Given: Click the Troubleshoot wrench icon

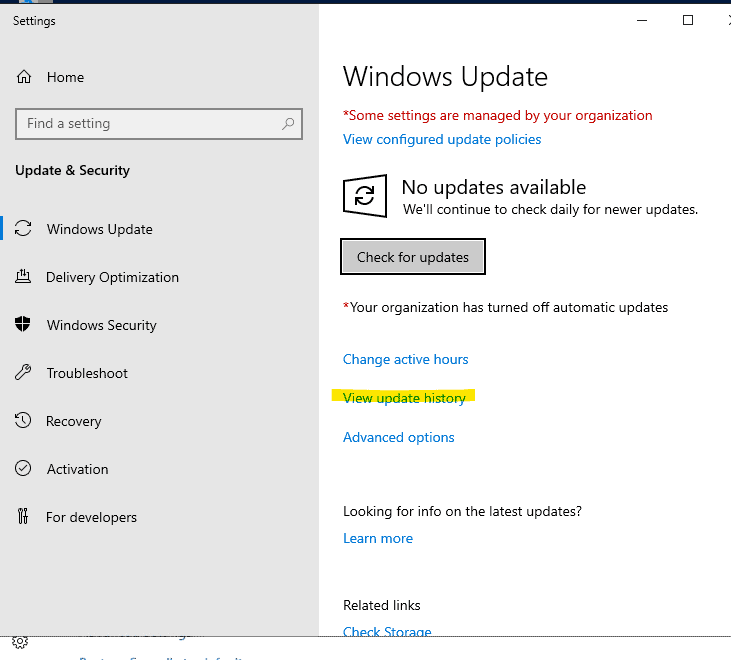Looking at the screenshot, I should (x=23, y=372).
